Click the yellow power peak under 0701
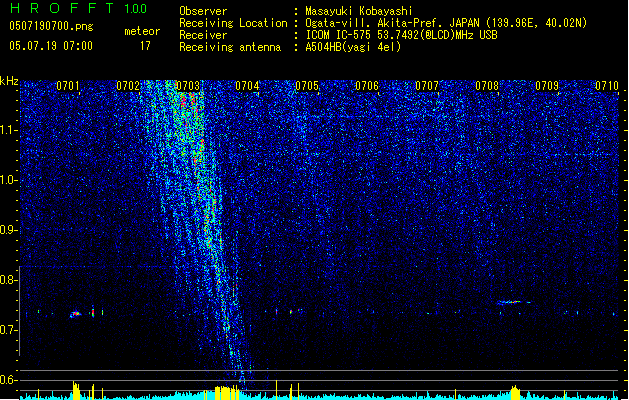 tap(76, 390)
